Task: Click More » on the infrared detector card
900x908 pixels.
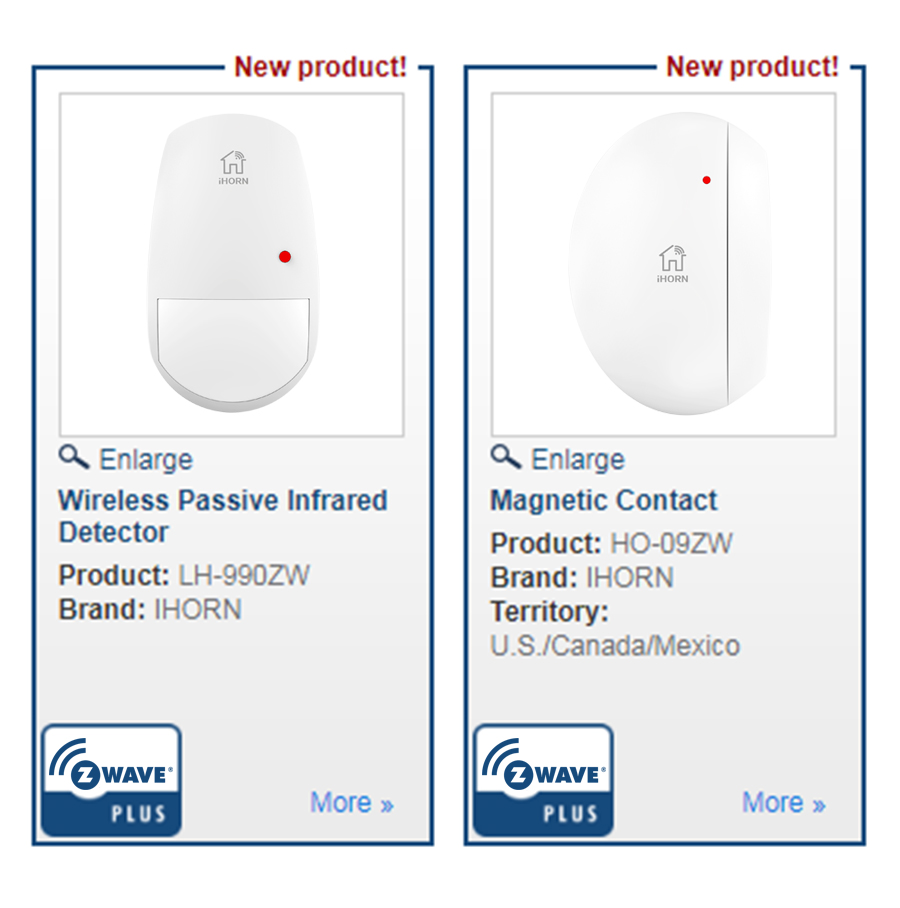Action: (352, 803)
